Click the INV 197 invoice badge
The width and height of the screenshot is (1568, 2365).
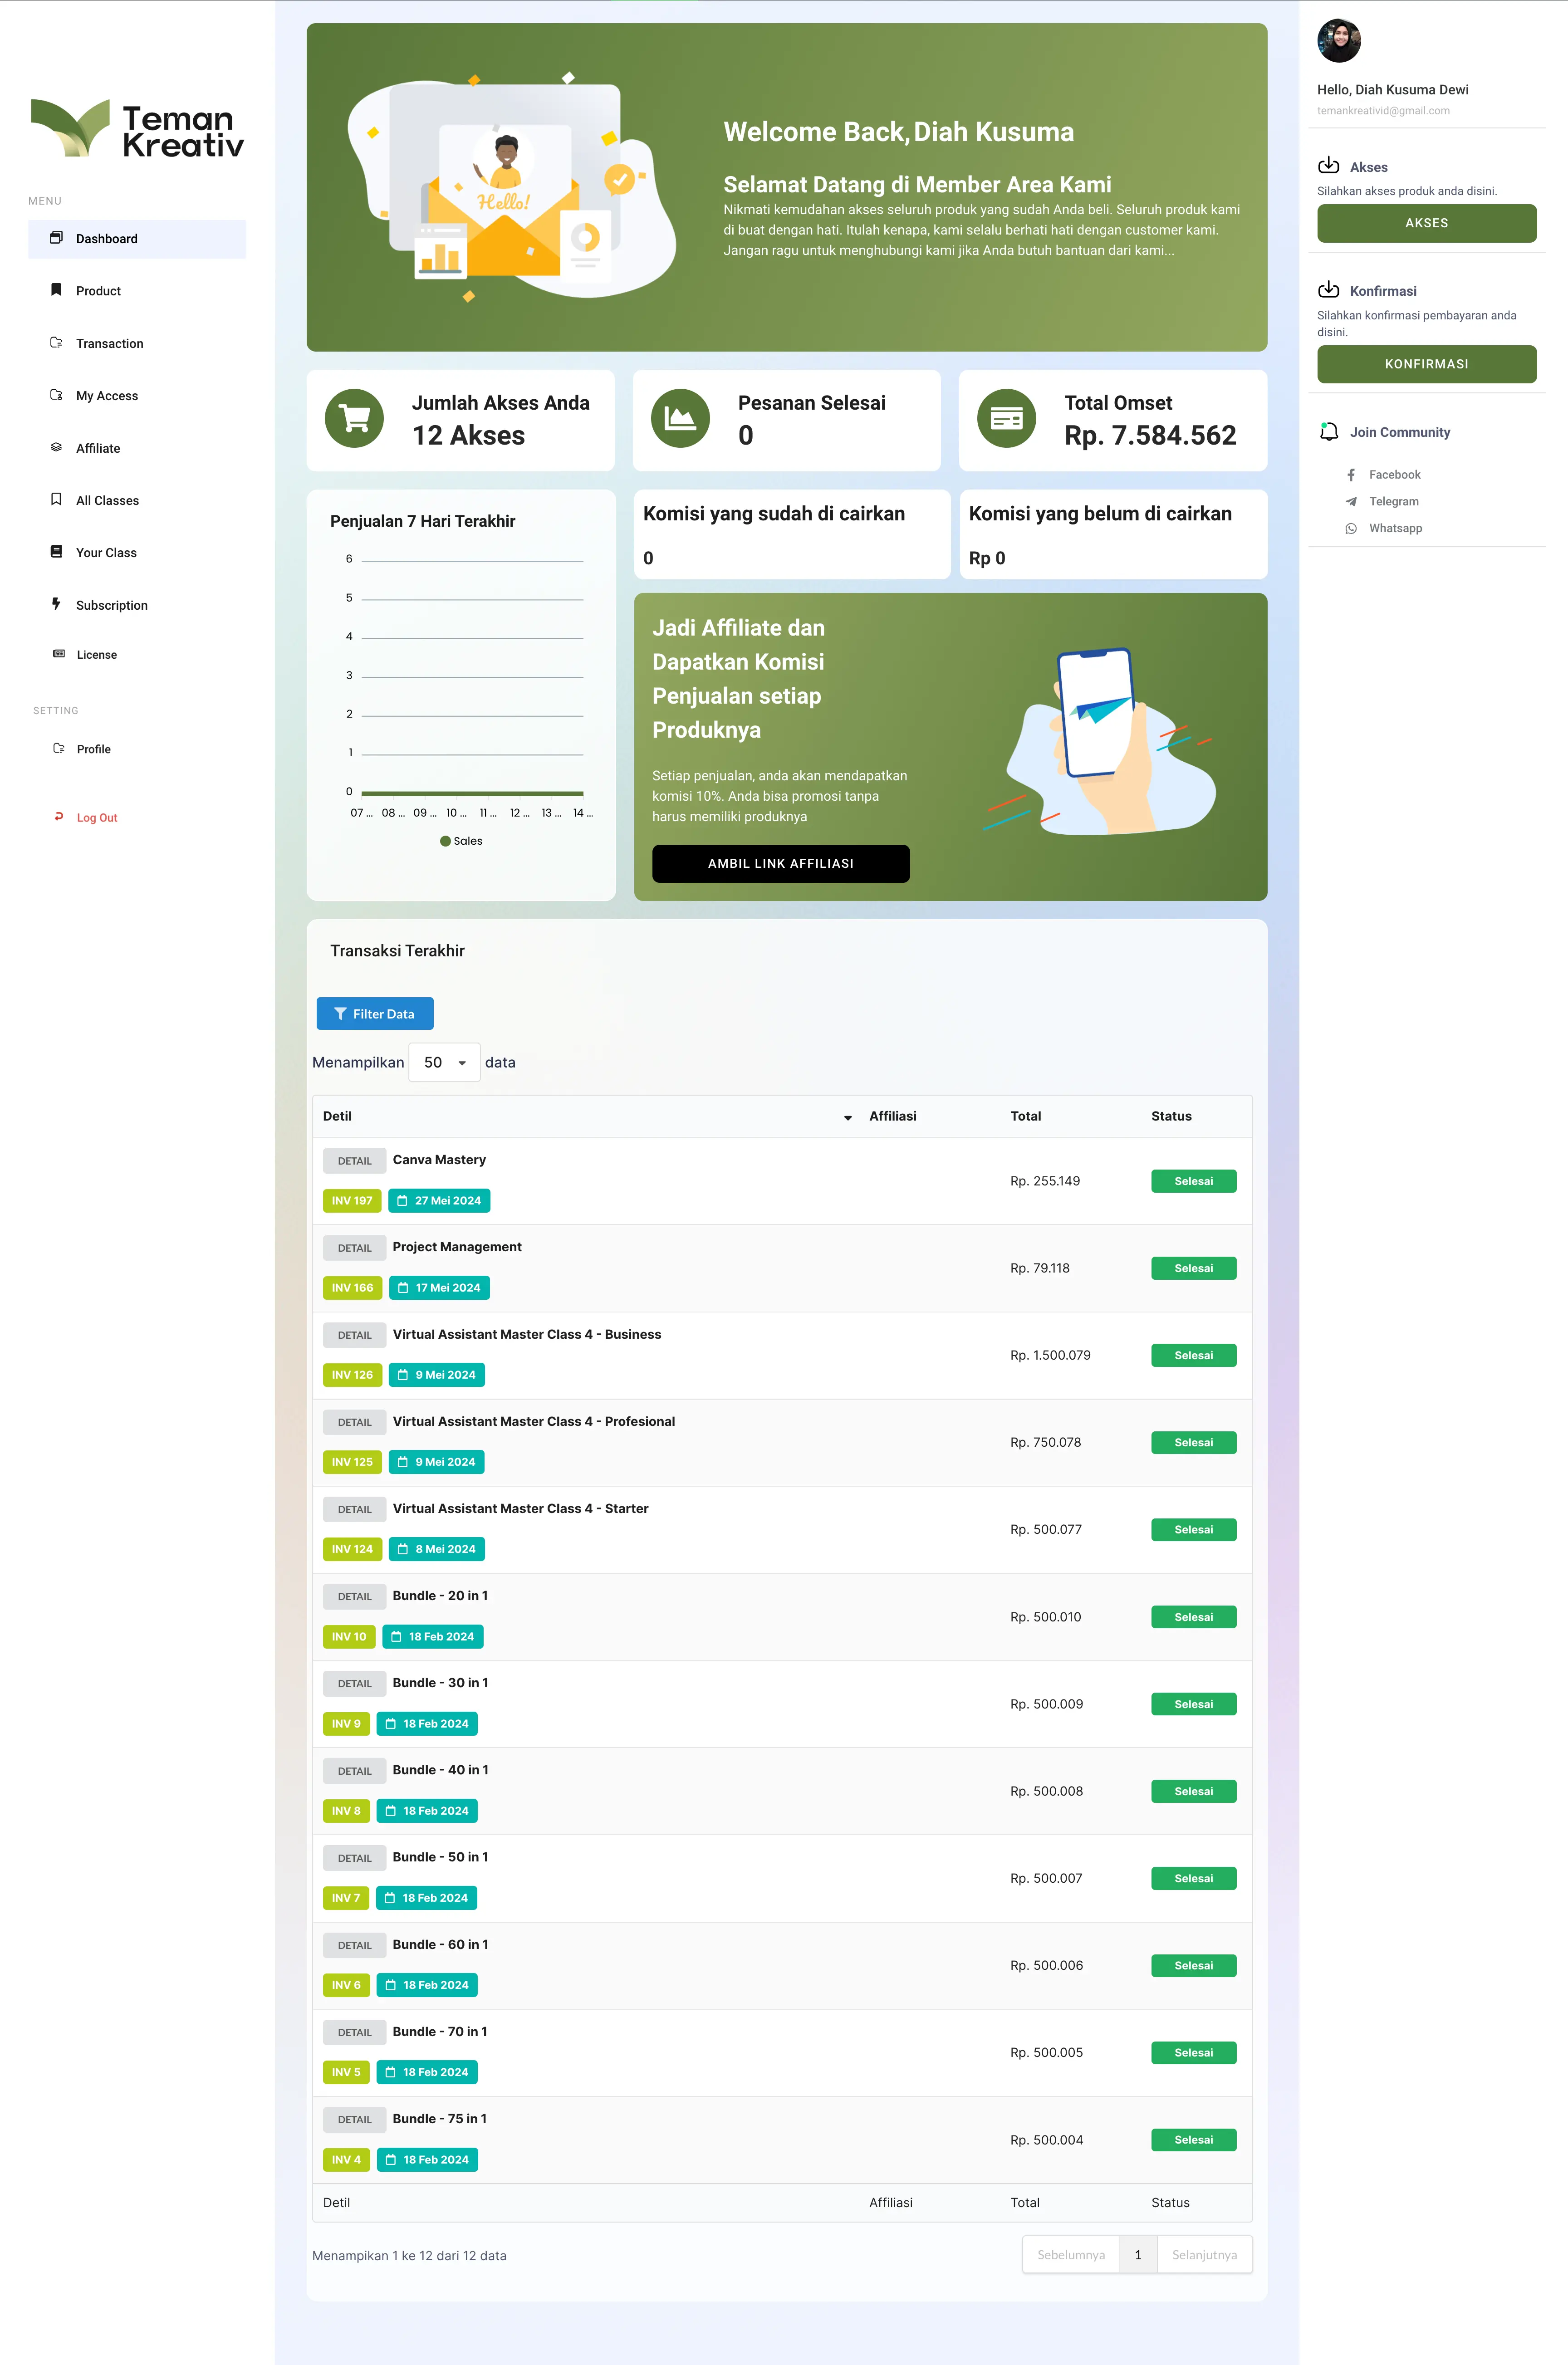pos(351,1200)
